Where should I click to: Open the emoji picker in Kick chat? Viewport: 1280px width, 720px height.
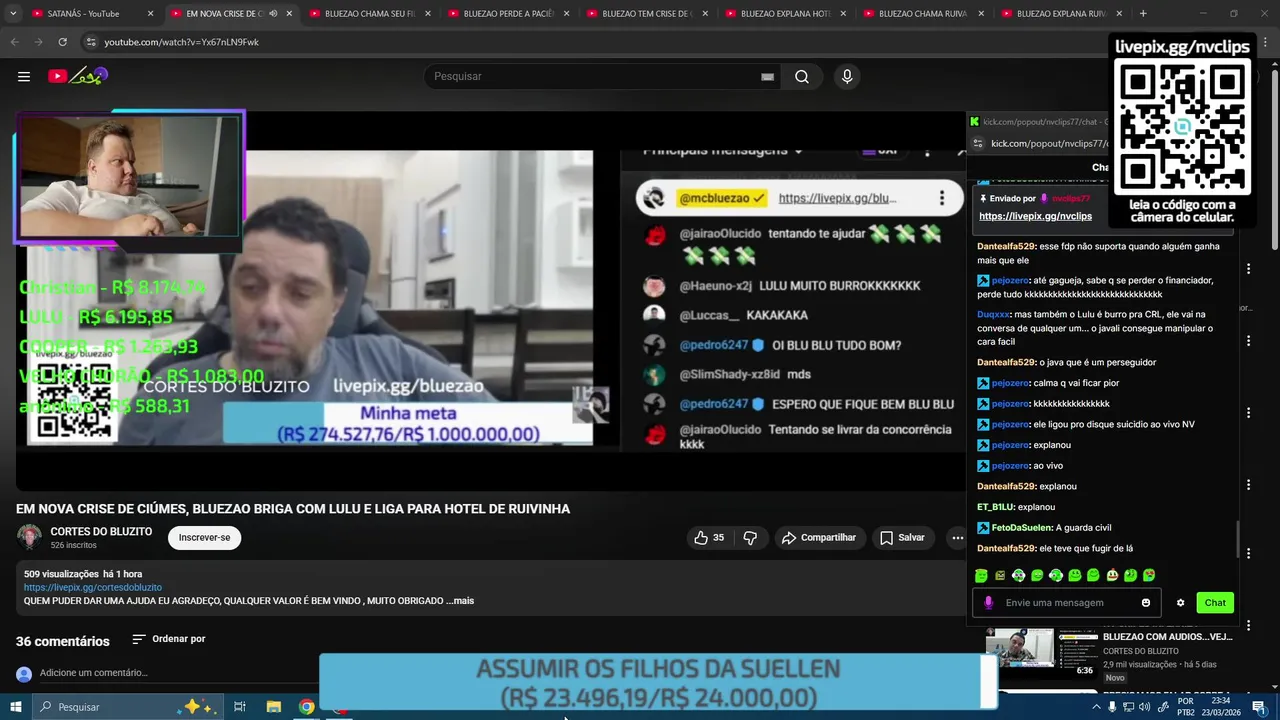tap(1146, 603)
